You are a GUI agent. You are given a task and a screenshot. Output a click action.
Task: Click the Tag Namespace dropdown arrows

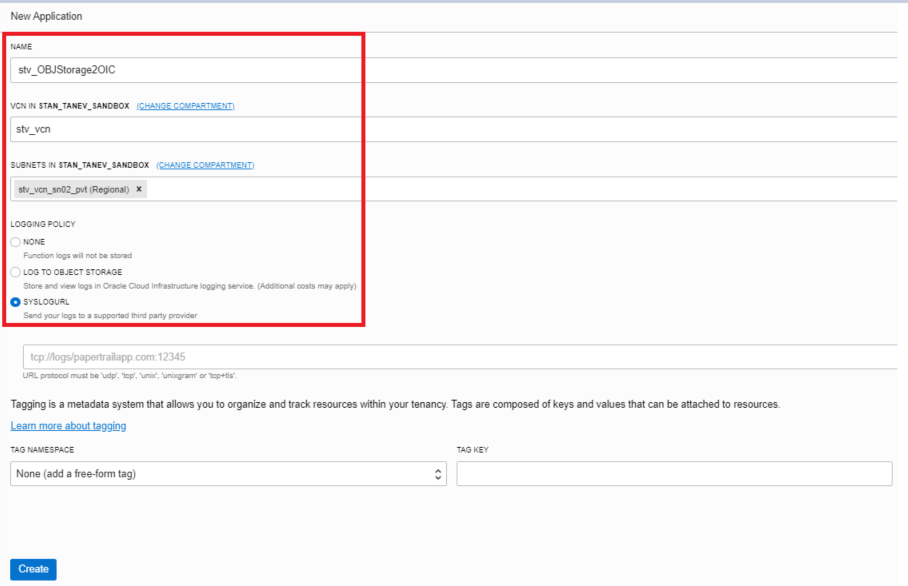click(x=439, y=474)
